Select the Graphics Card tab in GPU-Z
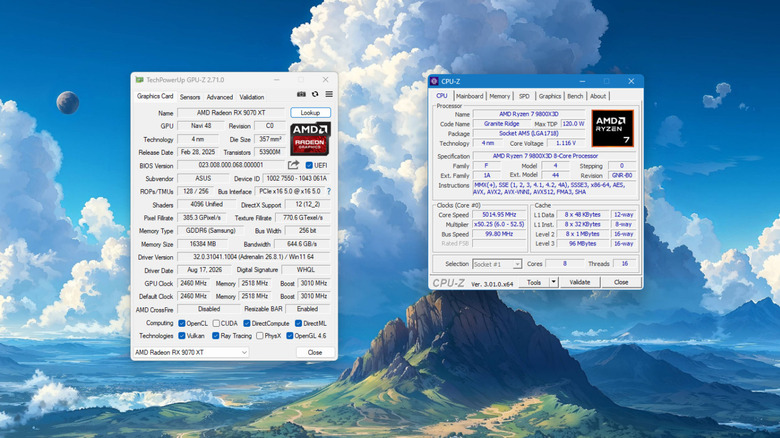Screen dimensions: 780x438 (155, 96)
